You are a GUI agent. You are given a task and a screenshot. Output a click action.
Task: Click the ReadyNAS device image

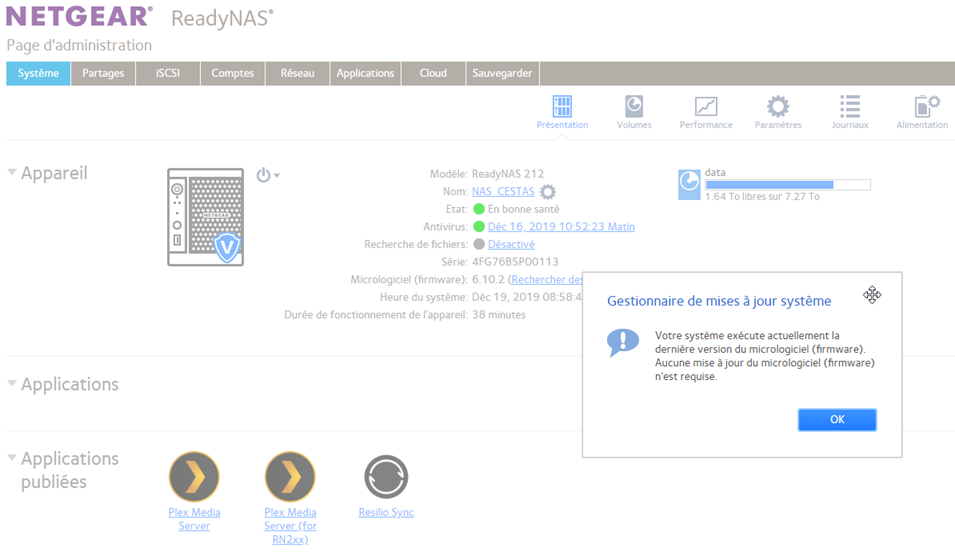pos(205,217)
